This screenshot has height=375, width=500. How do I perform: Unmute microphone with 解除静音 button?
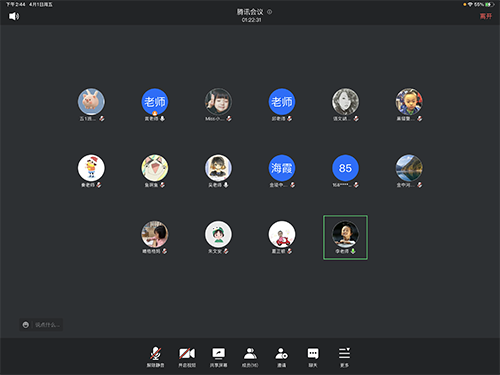click(x=155, y=357)
